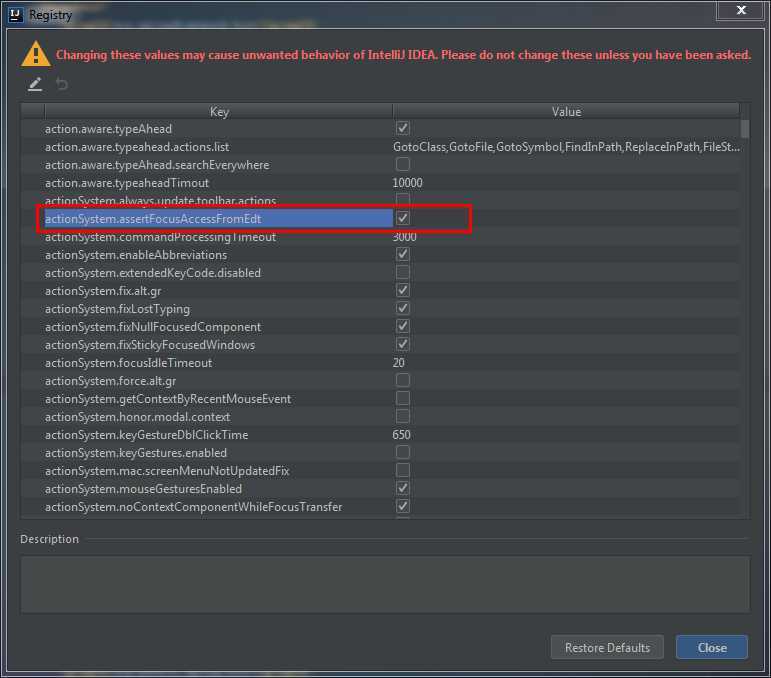Viewport: 771px width, 678px height.
Task: Select actionSystem.honor.modal.context key
Action: (x=138, y=417)
